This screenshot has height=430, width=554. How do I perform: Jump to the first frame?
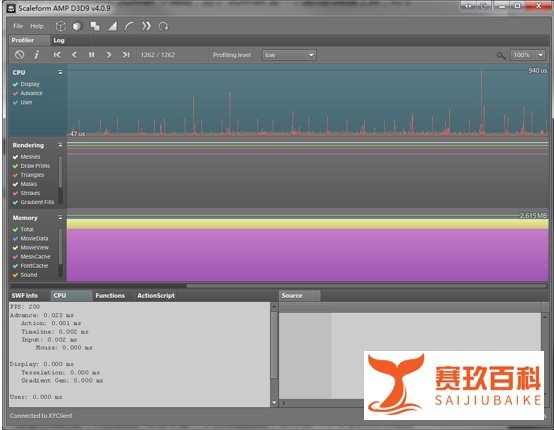(57, 55)
